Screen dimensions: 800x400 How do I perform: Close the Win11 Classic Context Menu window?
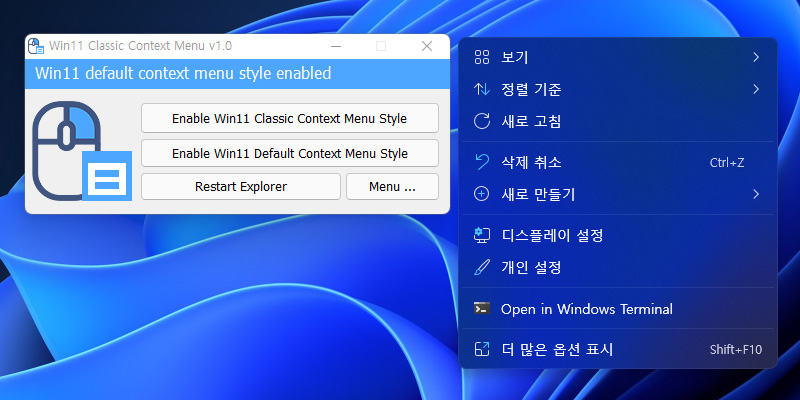pyautogui.click(x=427, y=46)
